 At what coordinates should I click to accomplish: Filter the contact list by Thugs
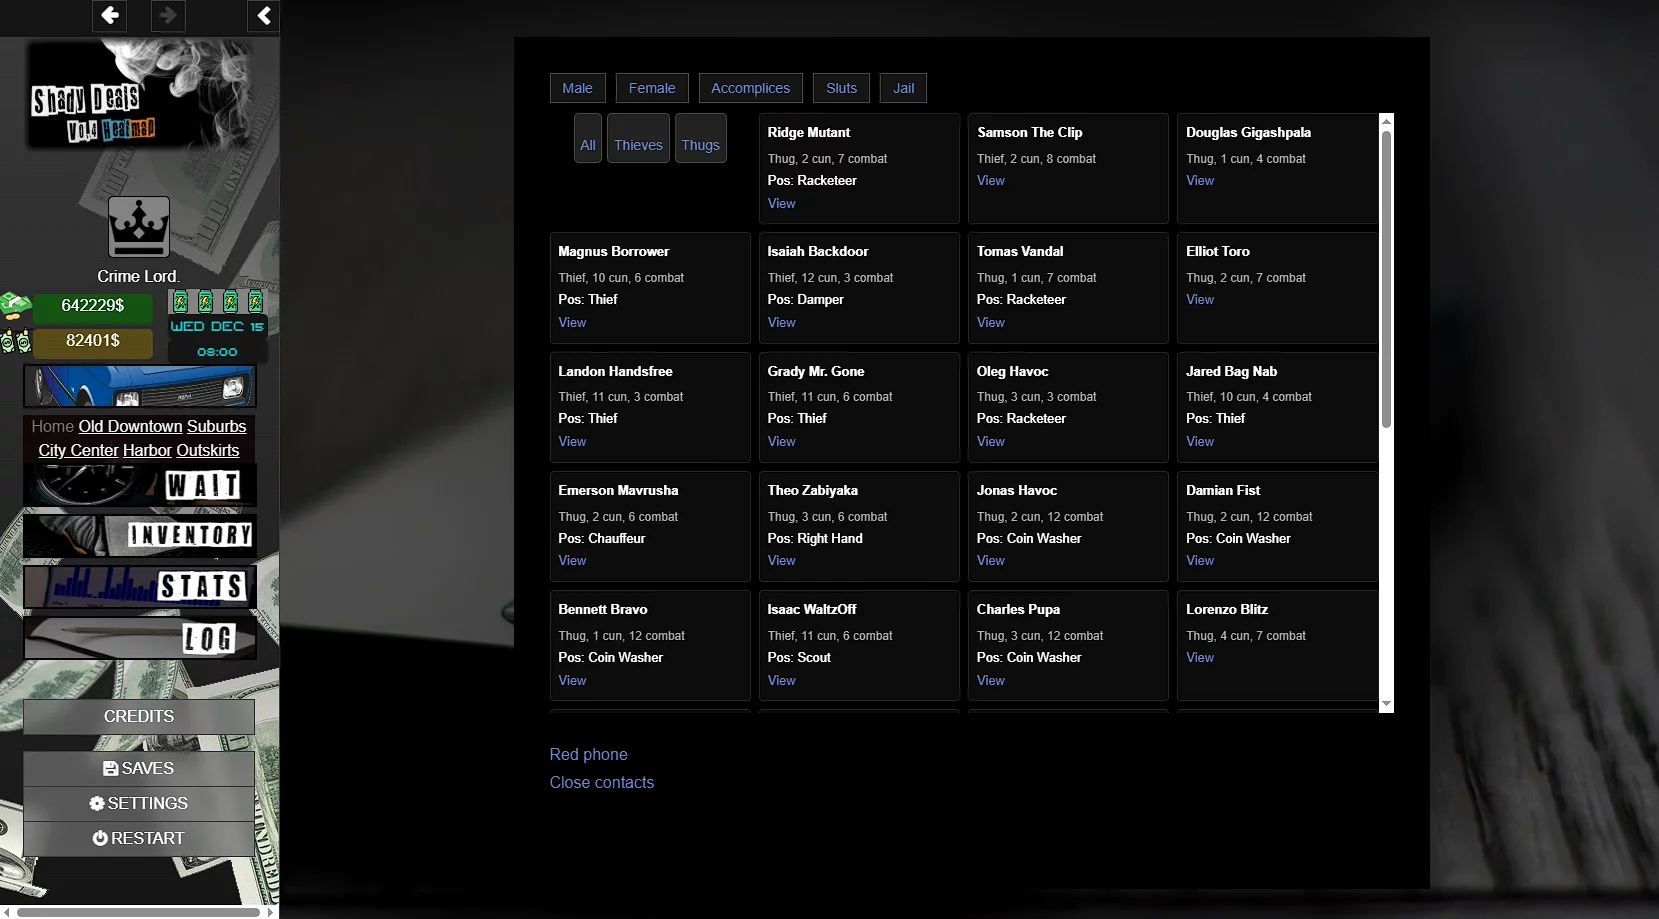click(700, 145)
